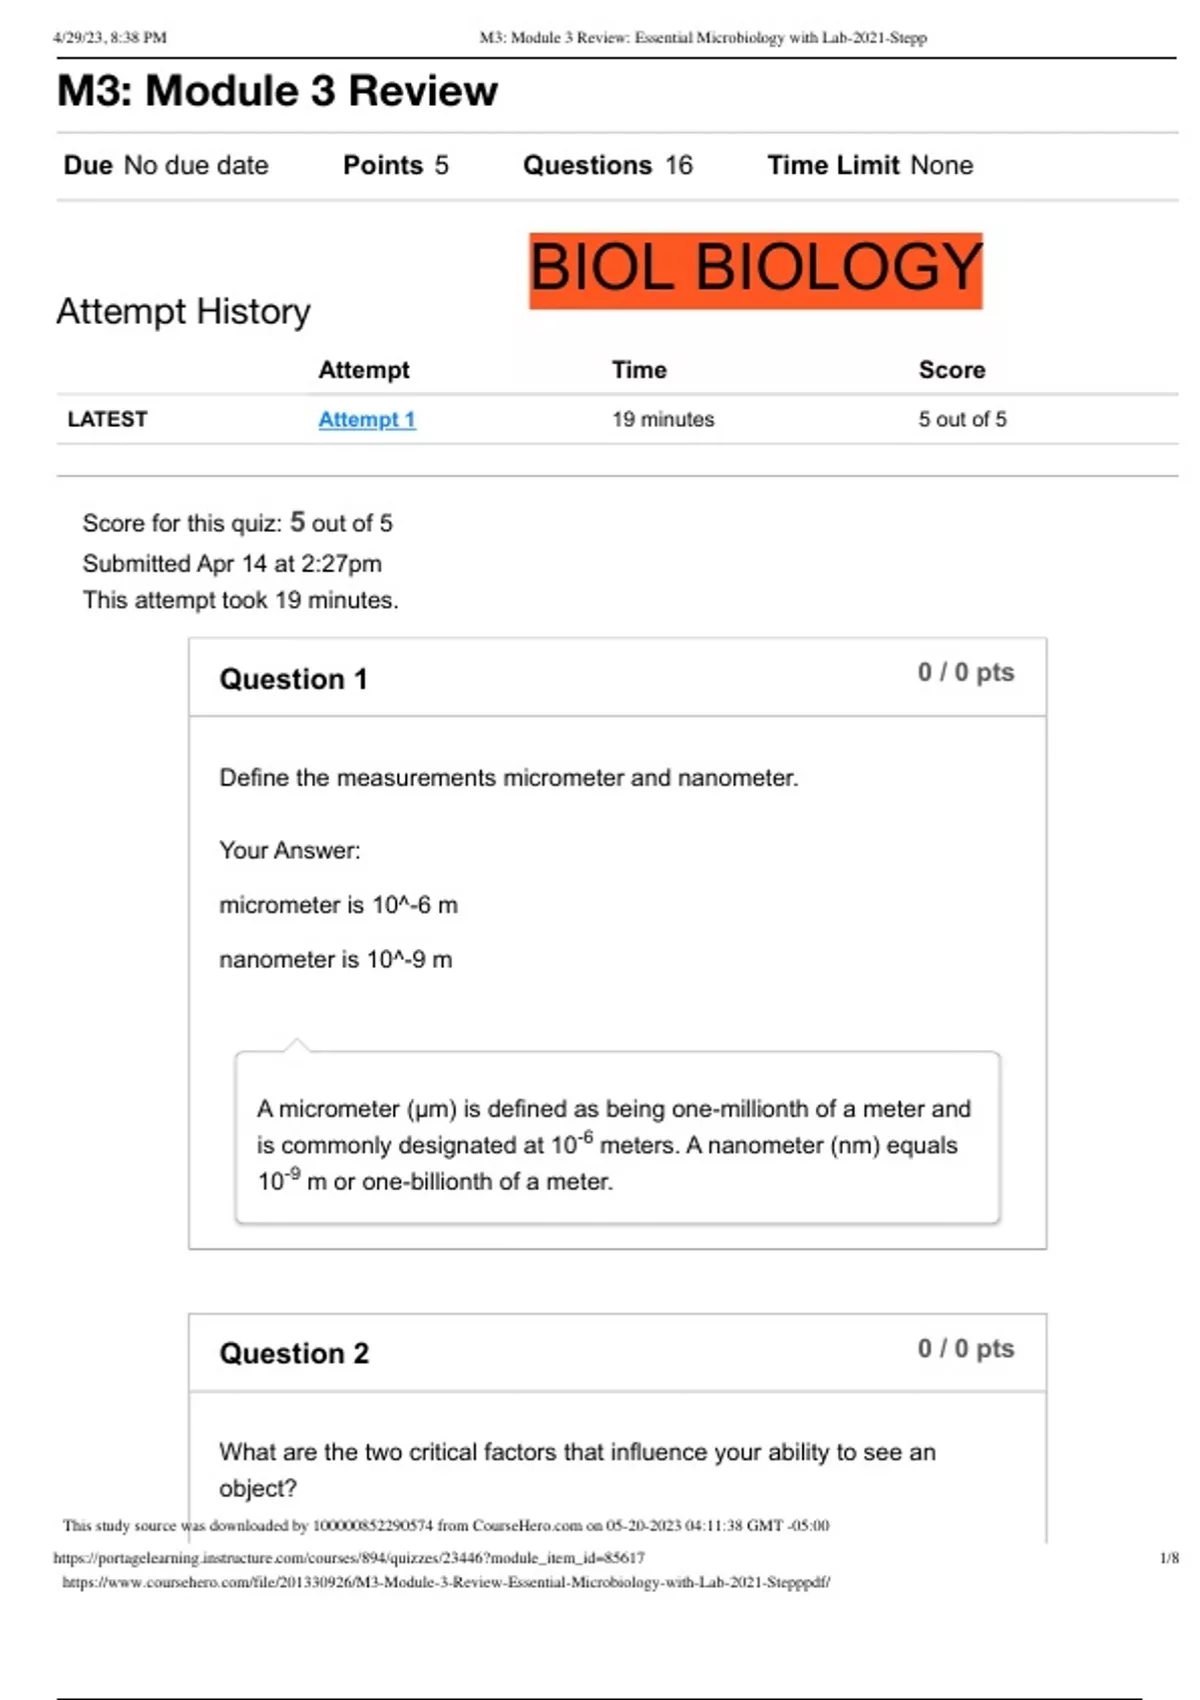Click the Attempt History heading
The width and height of the screenshot is (1200, 1700).
point(183,311)
